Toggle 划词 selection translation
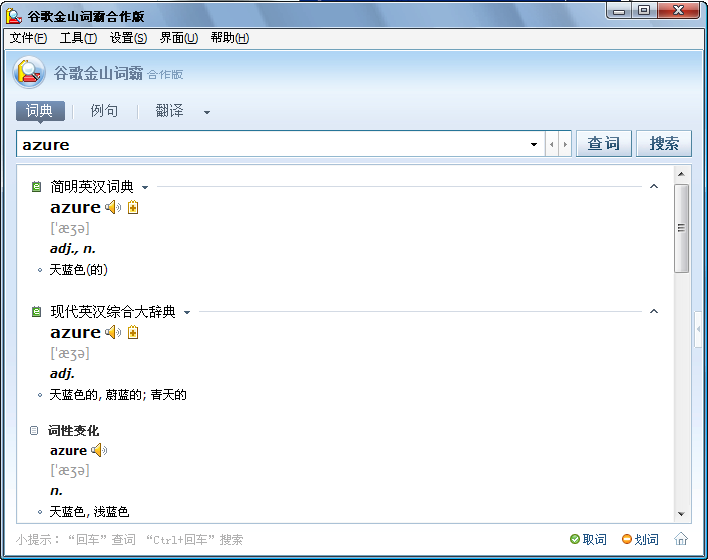 tap(640, 539)
